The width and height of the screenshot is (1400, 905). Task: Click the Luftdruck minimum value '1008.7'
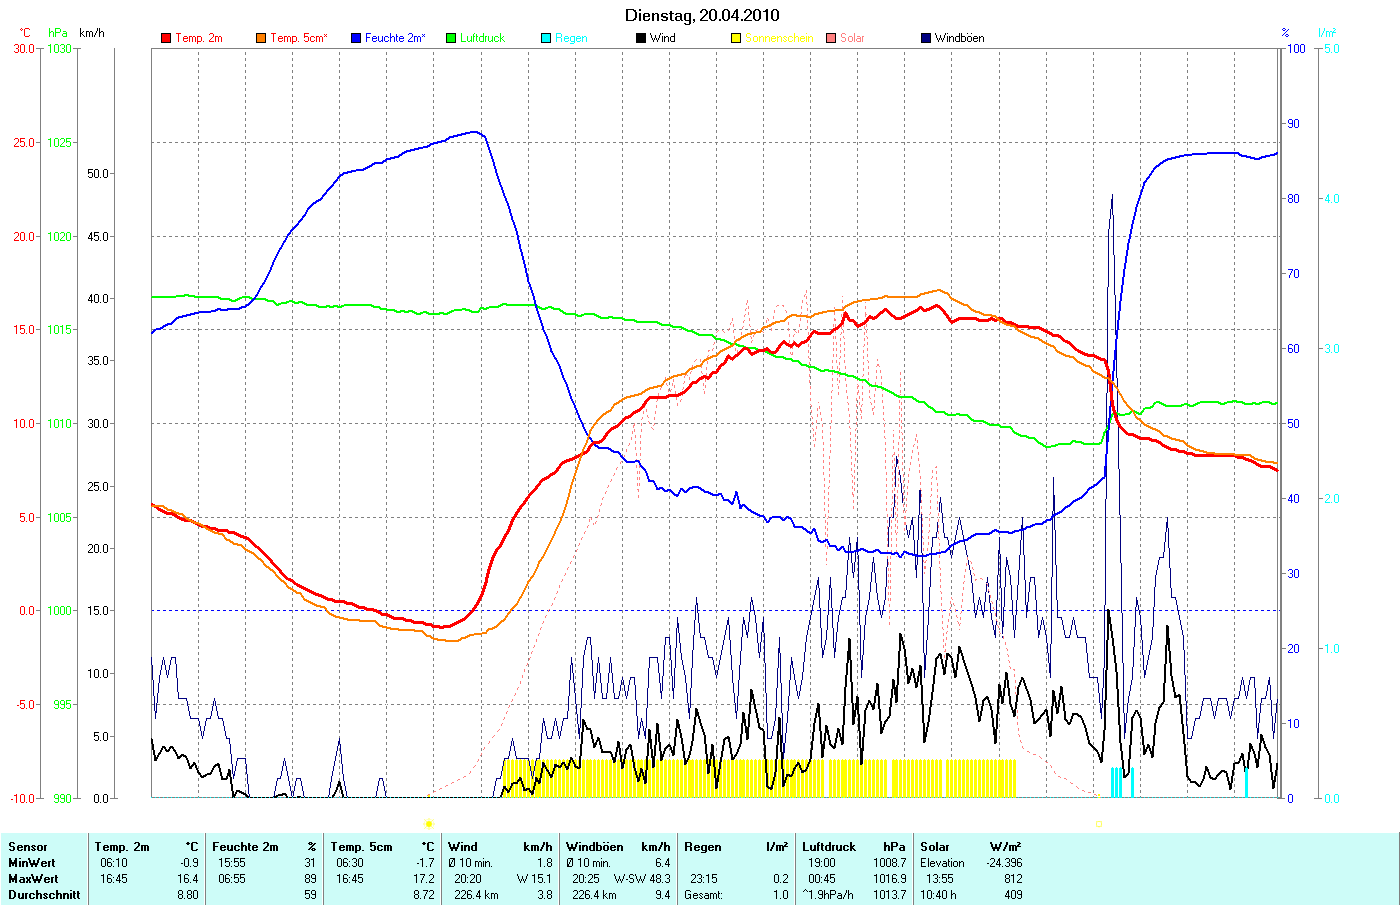(x=889, y=863)
